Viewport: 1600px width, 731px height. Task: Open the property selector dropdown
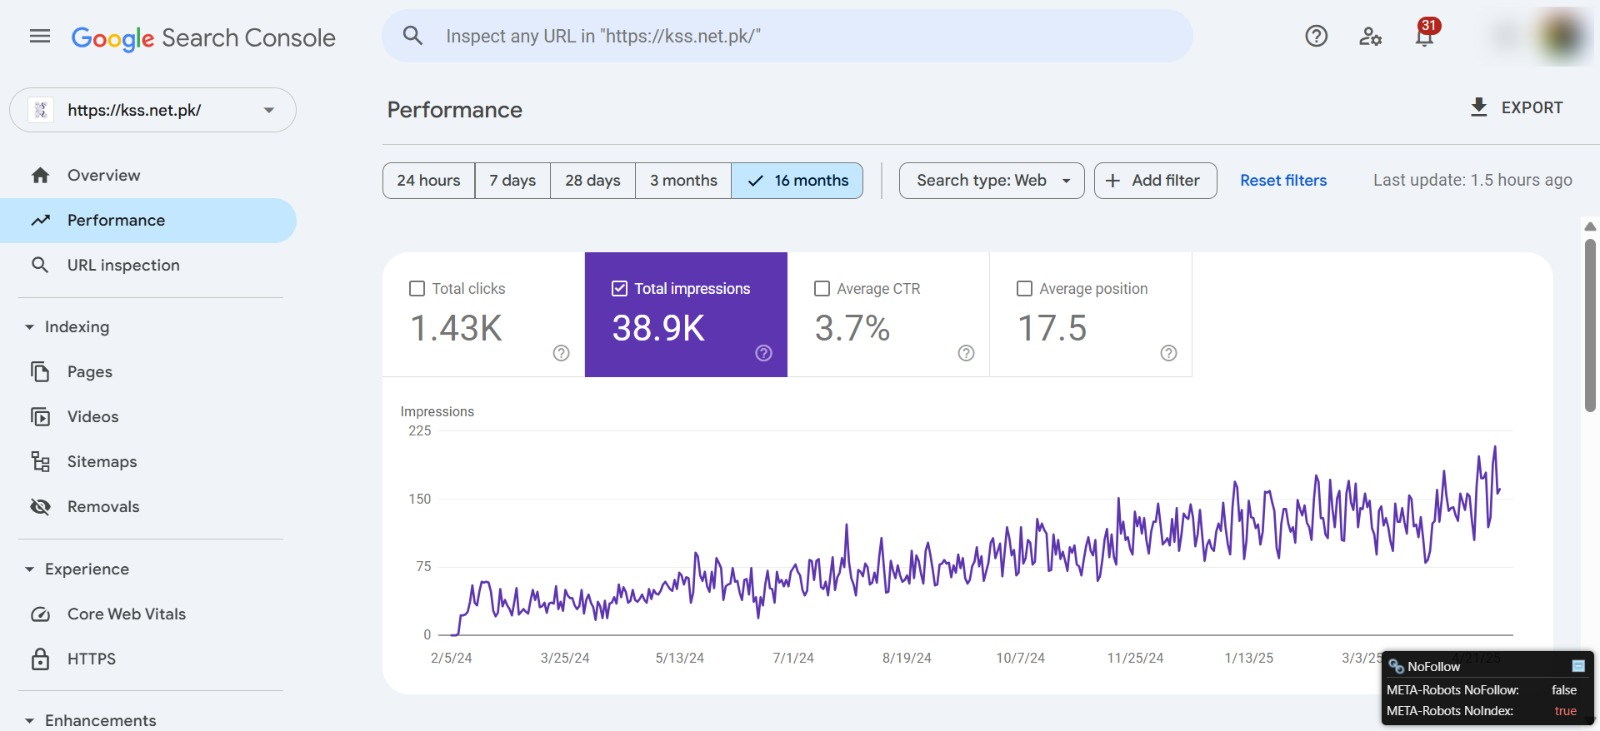point(153,110)
